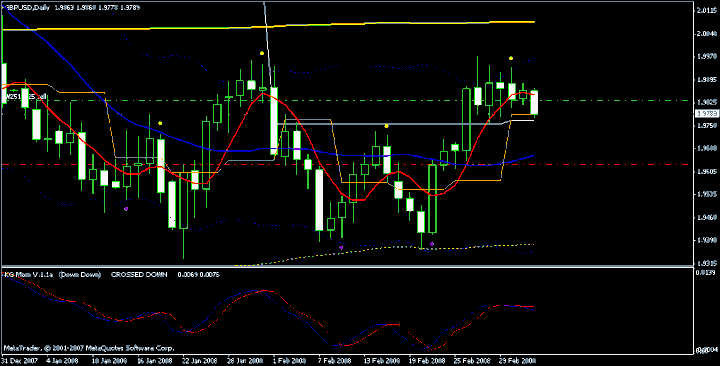Click the purple dot below the 10 Jan candles
The height and width of the screenshot is (366, 720).
click(126, 208)
